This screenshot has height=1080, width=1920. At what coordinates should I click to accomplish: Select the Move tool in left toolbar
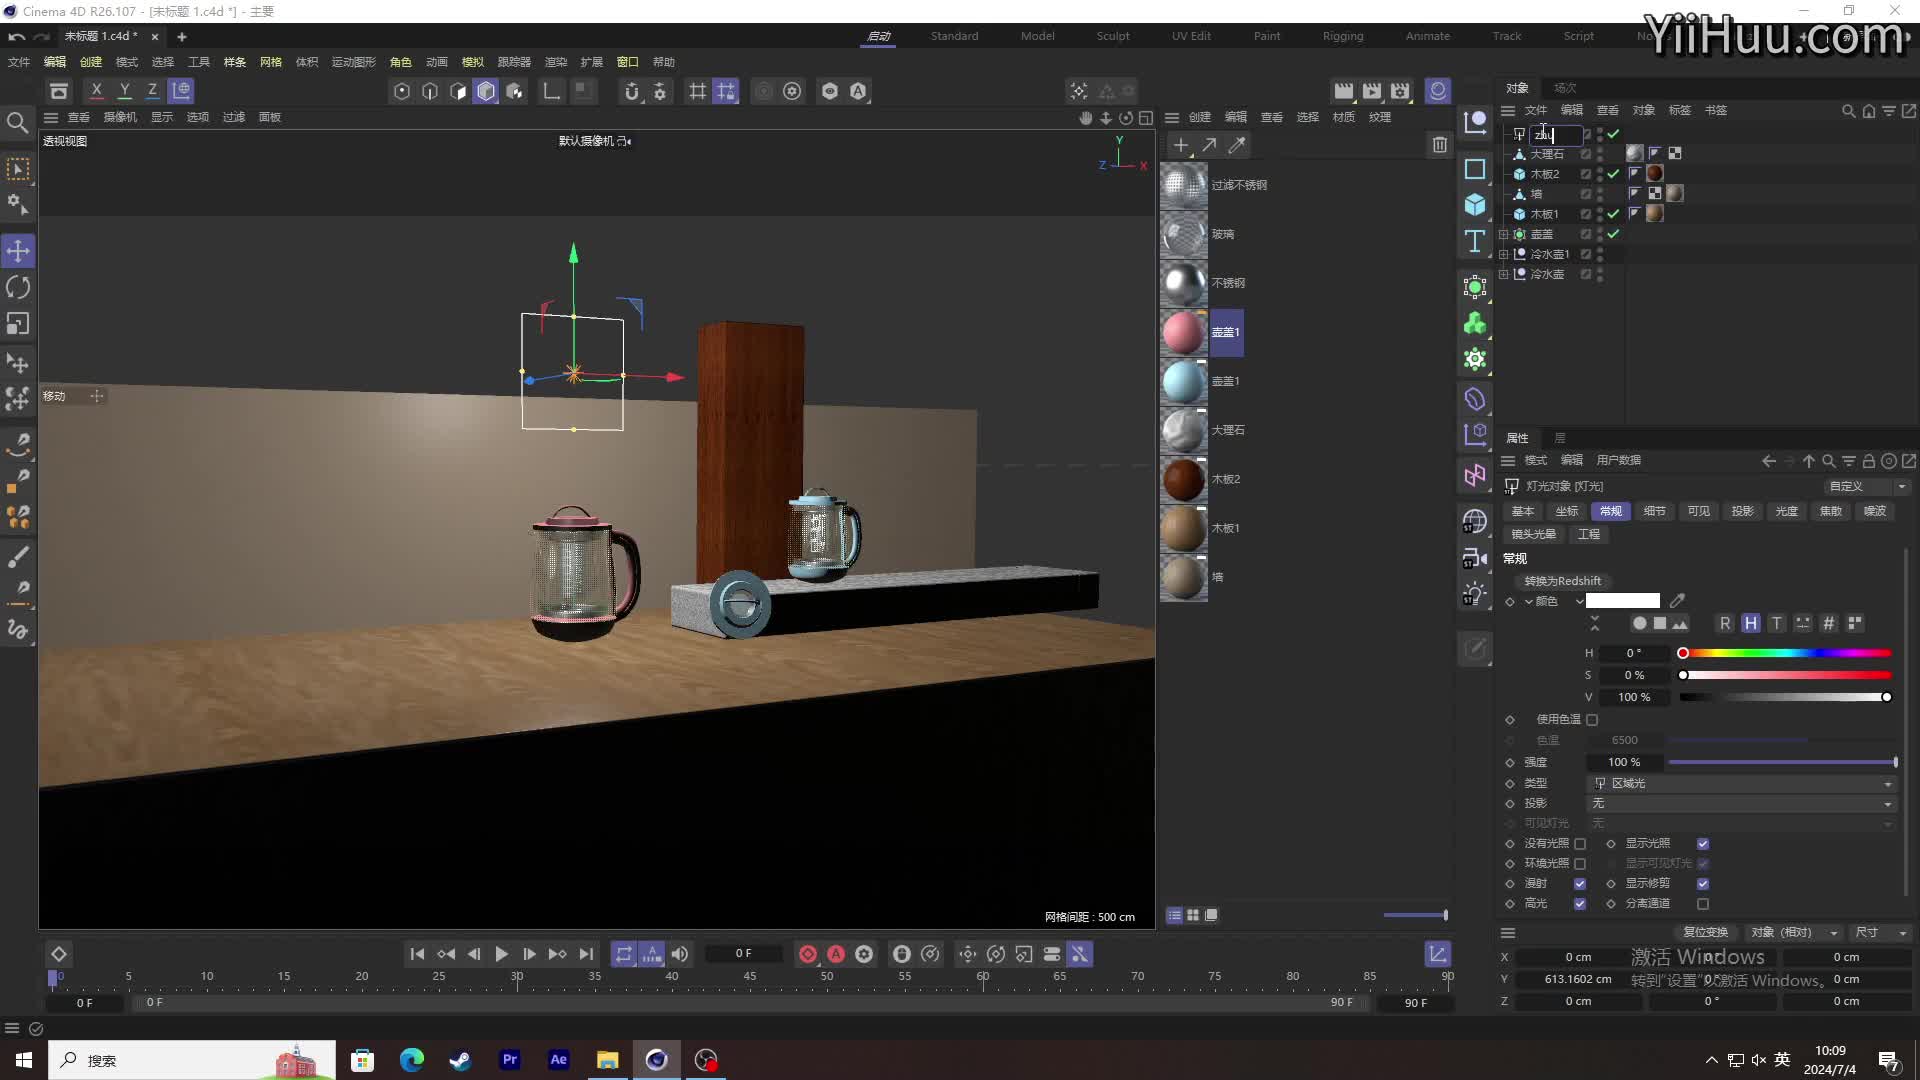click(x=18, y=251)
